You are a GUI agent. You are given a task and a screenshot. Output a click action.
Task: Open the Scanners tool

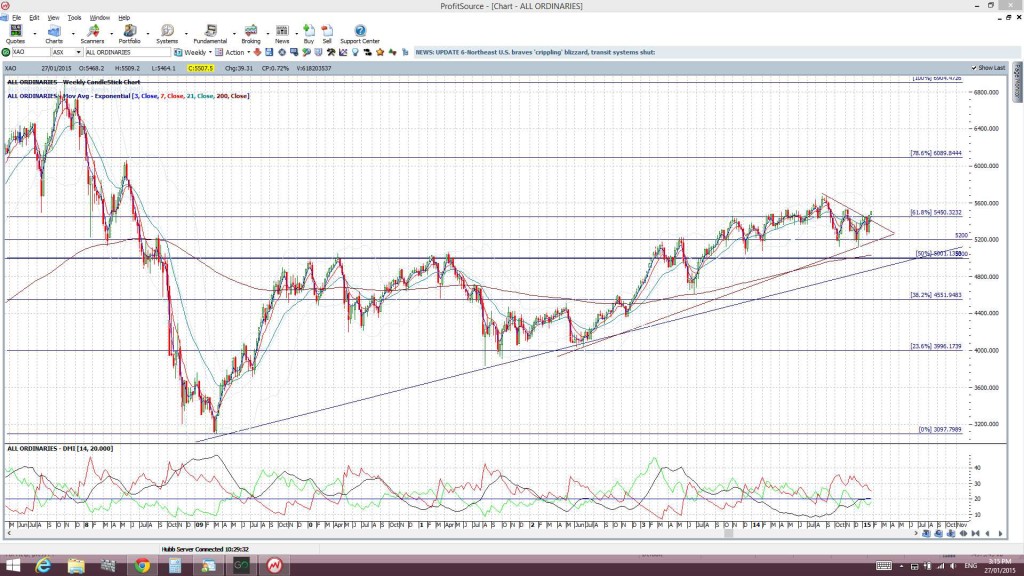click(x=92, y=34)
